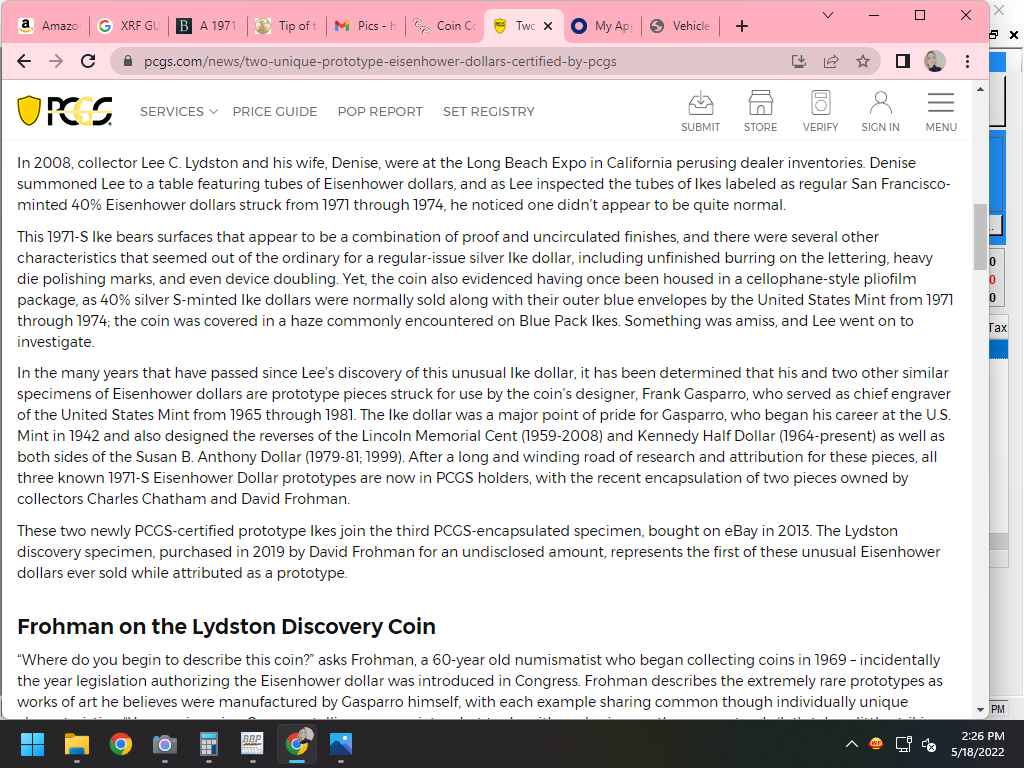Open the Price Guide nav link
Screen dimensions: 1024x768
pyautogui.click(x=275, y=112)
